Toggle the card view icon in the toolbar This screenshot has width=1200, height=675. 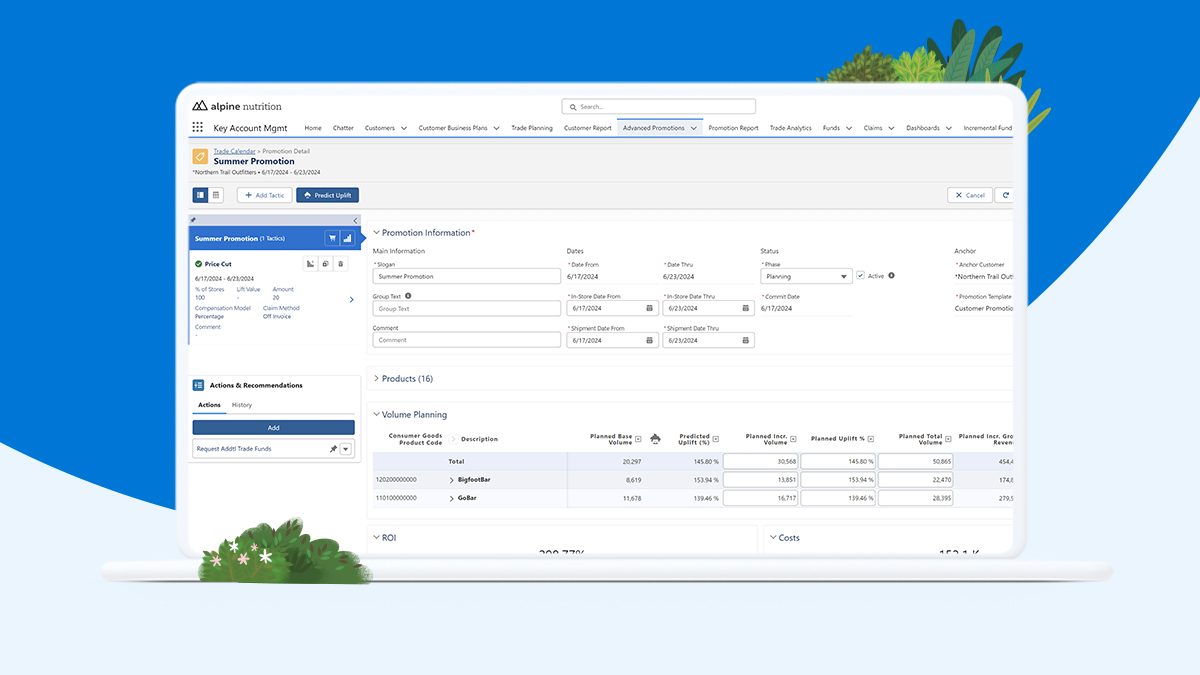pos(203,195)
